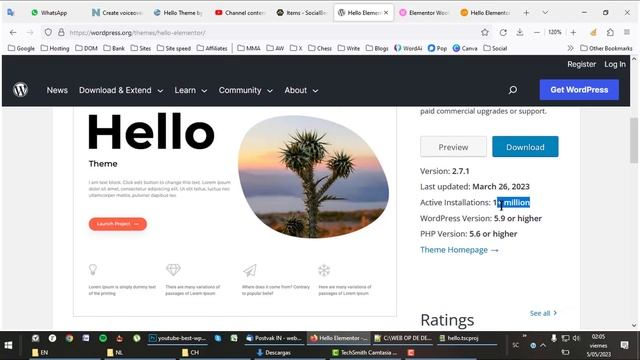
Task: Switch to the Channel content YouTube tab
Action: coord(240,13)
